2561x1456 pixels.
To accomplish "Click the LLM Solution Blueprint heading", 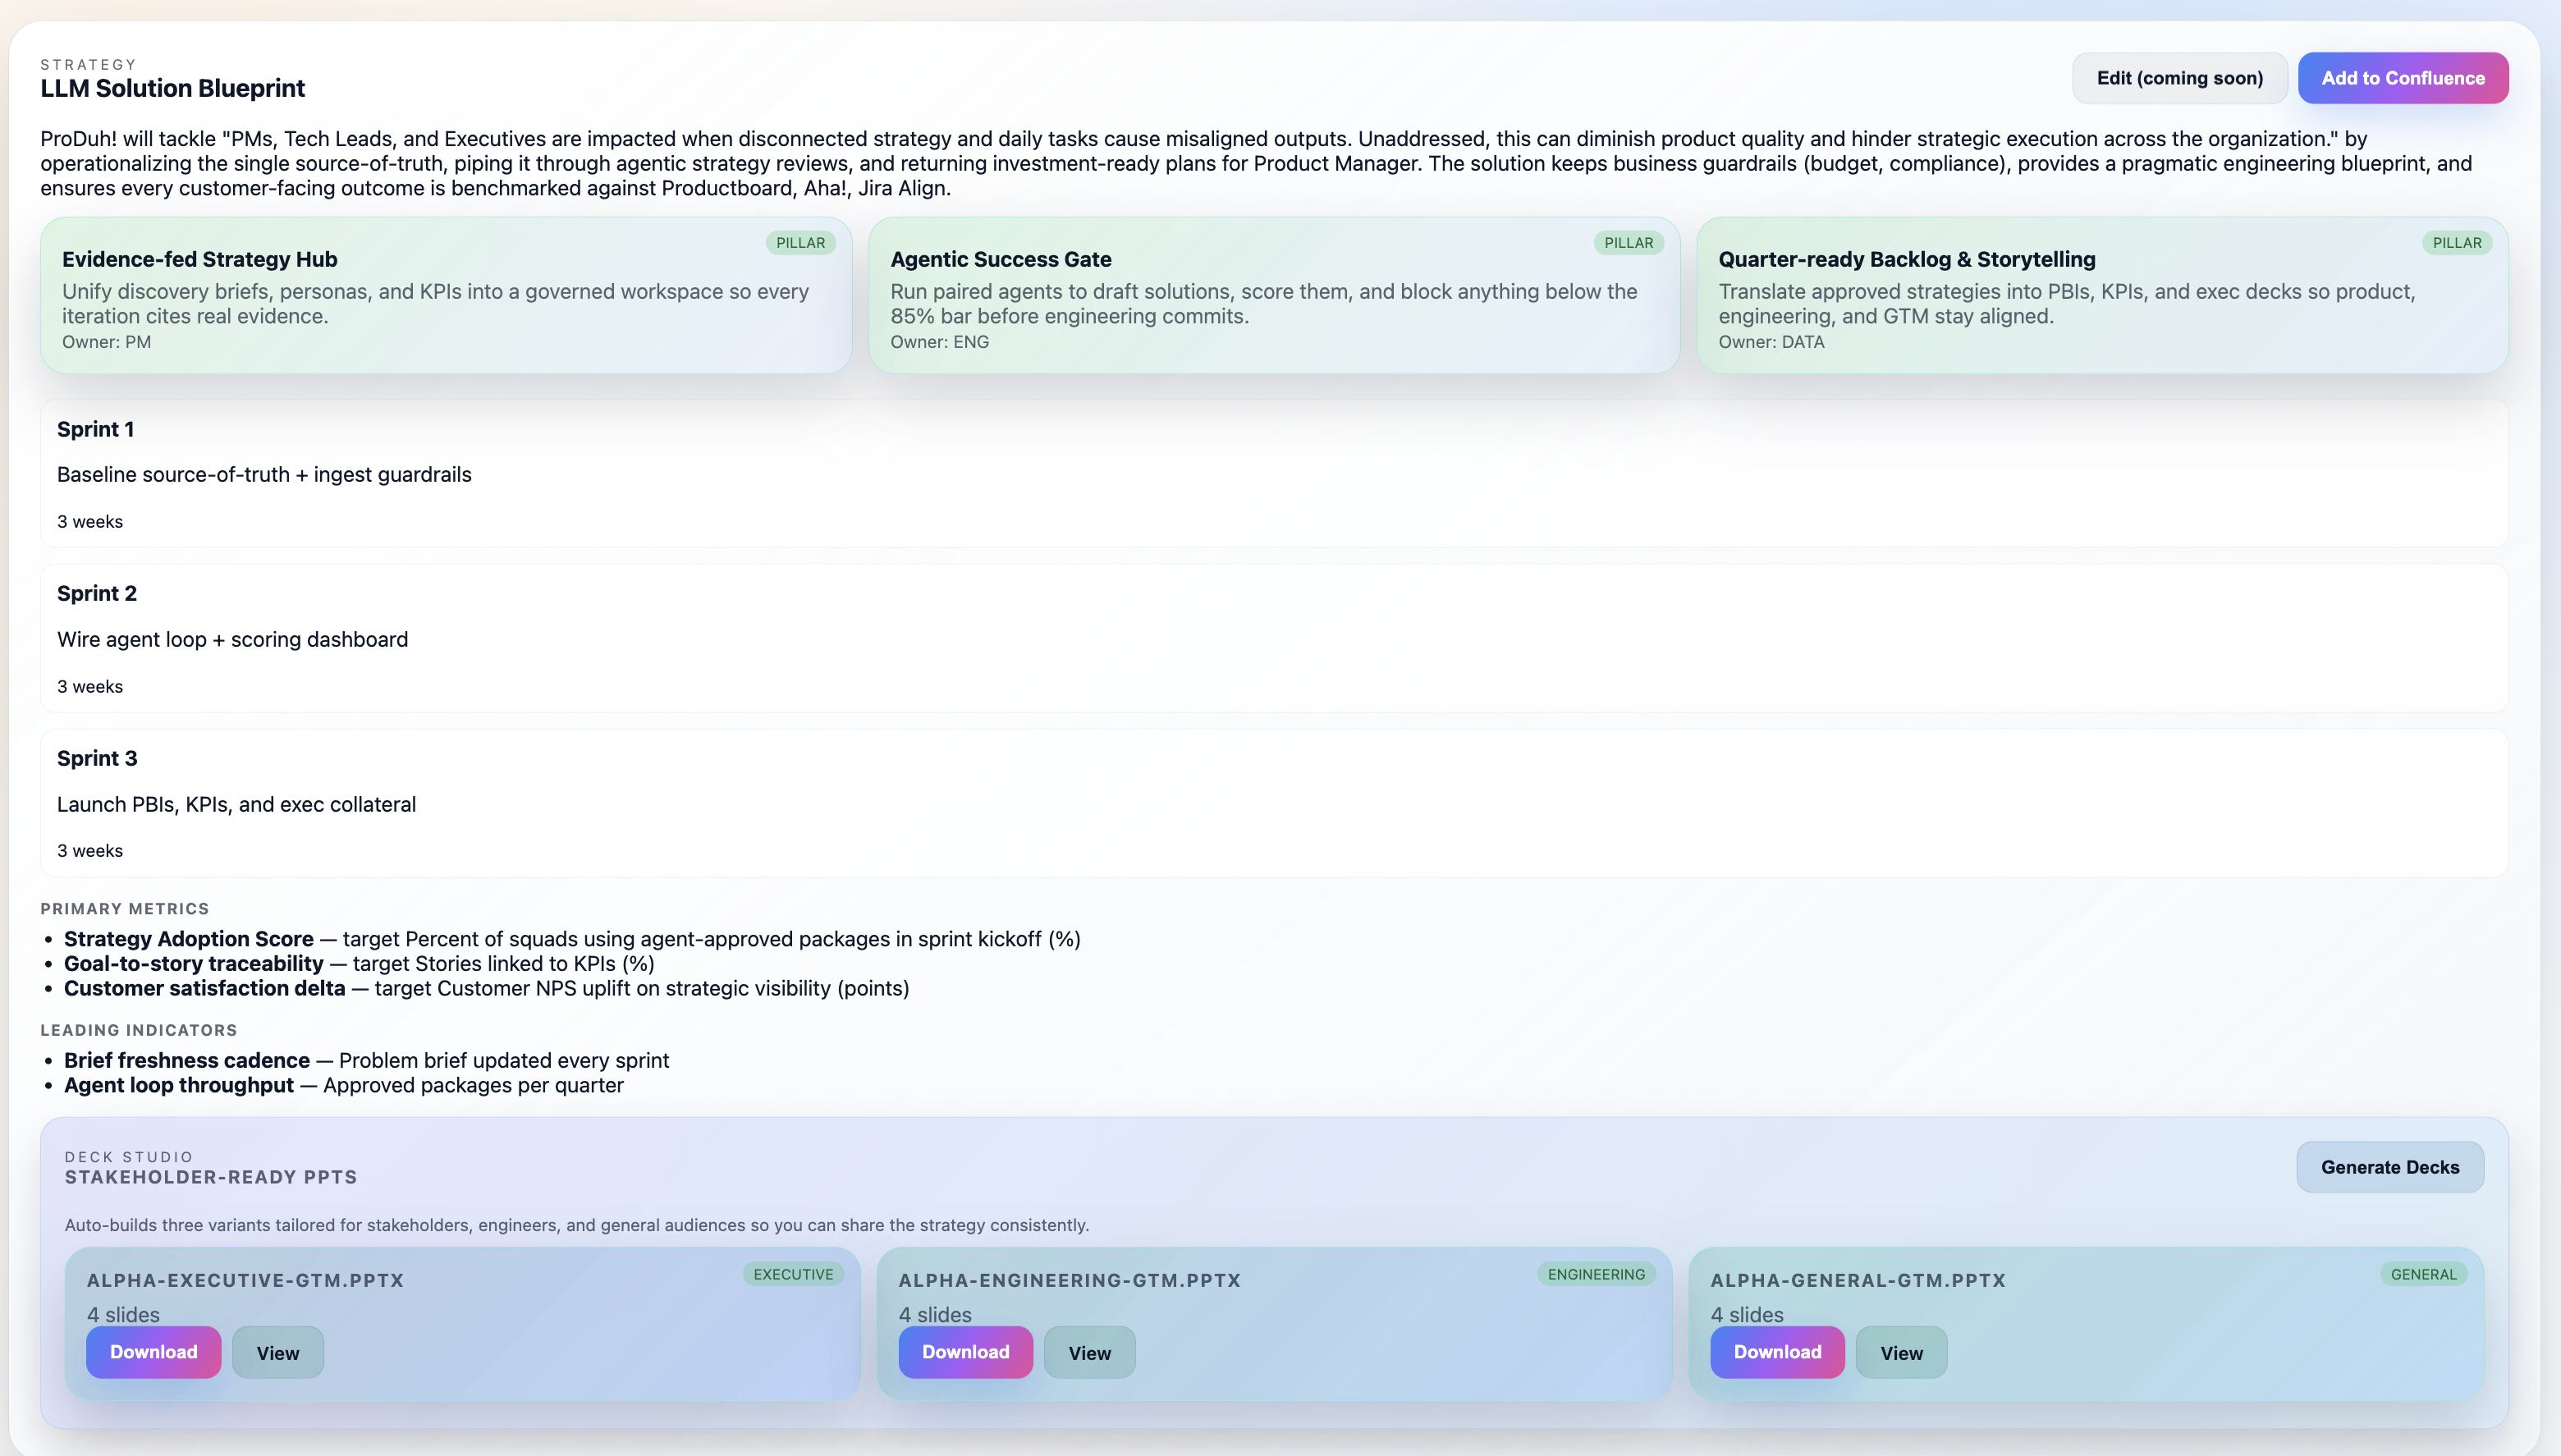I will click(173, 88).
